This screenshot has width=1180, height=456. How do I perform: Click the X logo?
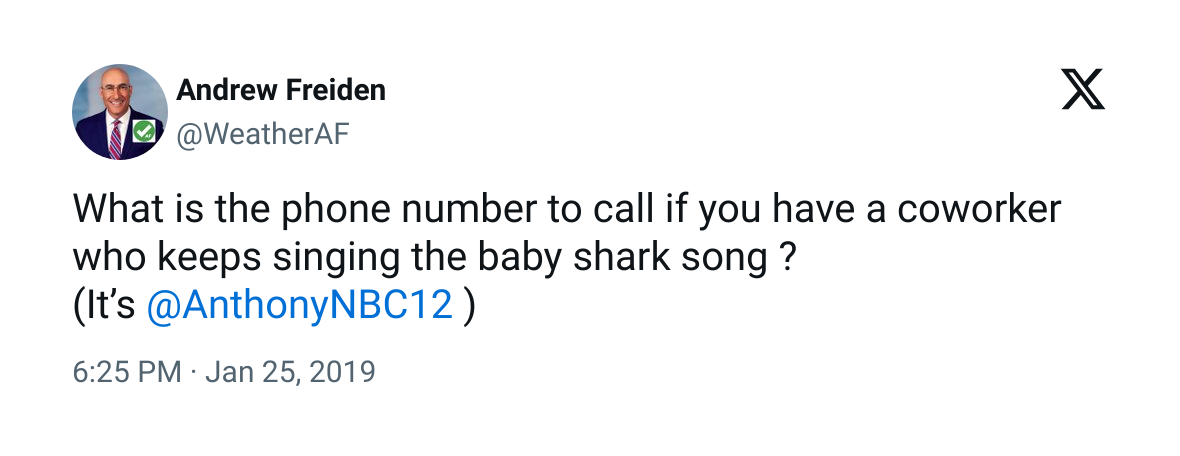[1082, 91]
